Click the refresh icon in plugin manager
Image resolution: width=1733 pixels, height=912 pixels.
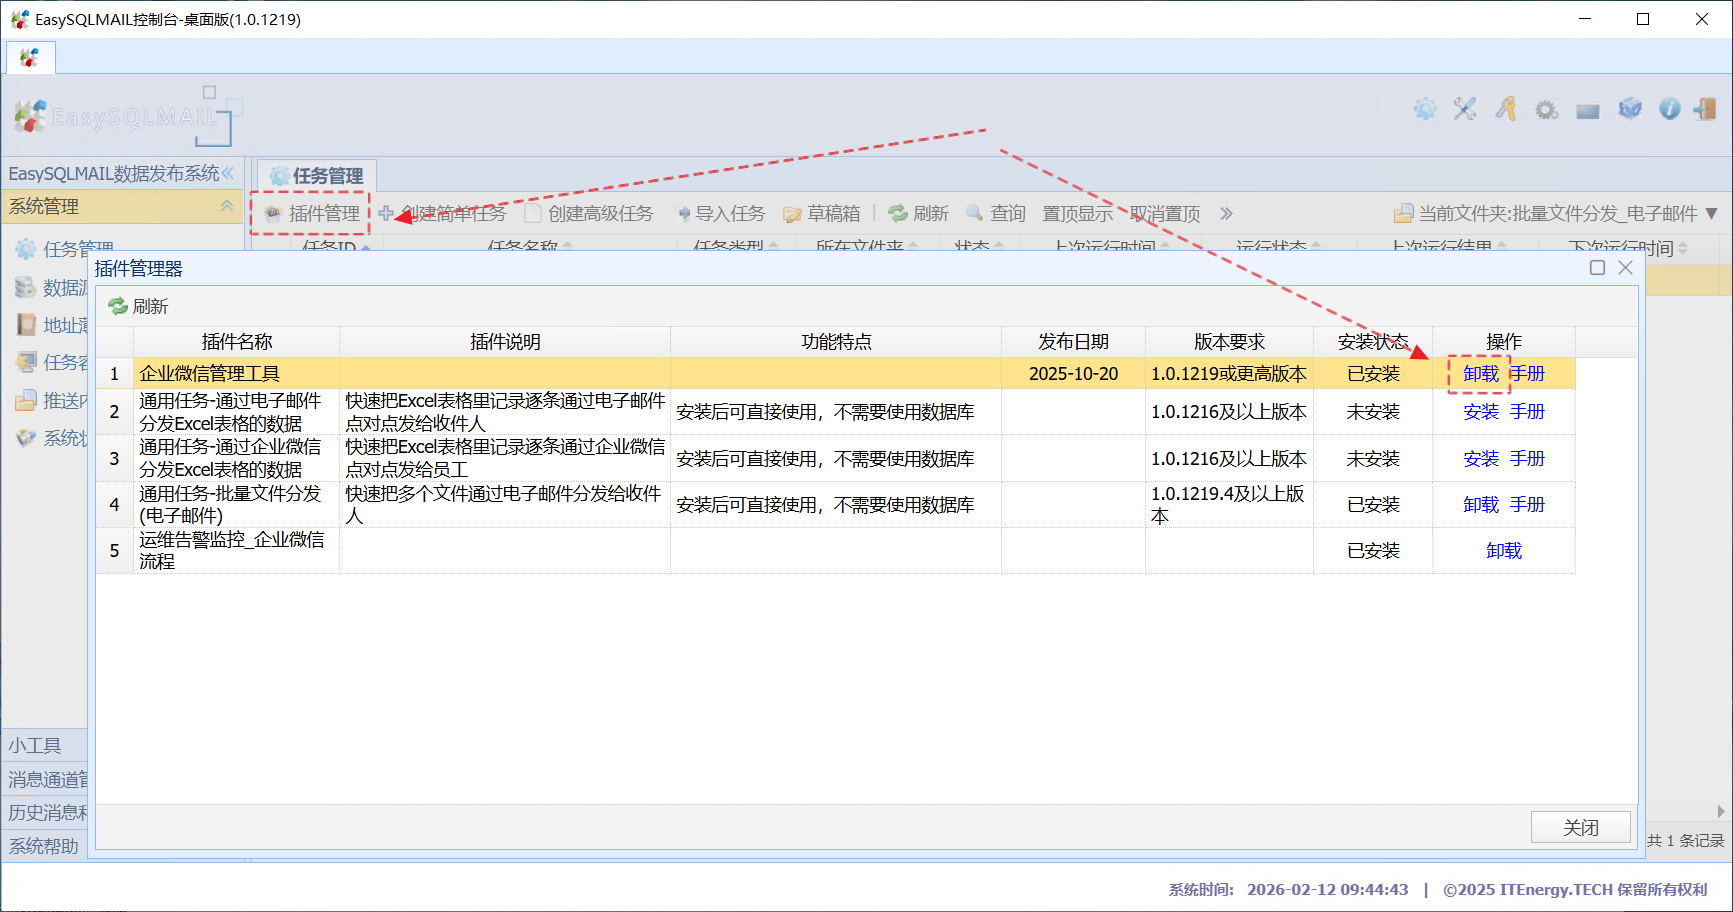pyautogui.click(x=119, y=306)
